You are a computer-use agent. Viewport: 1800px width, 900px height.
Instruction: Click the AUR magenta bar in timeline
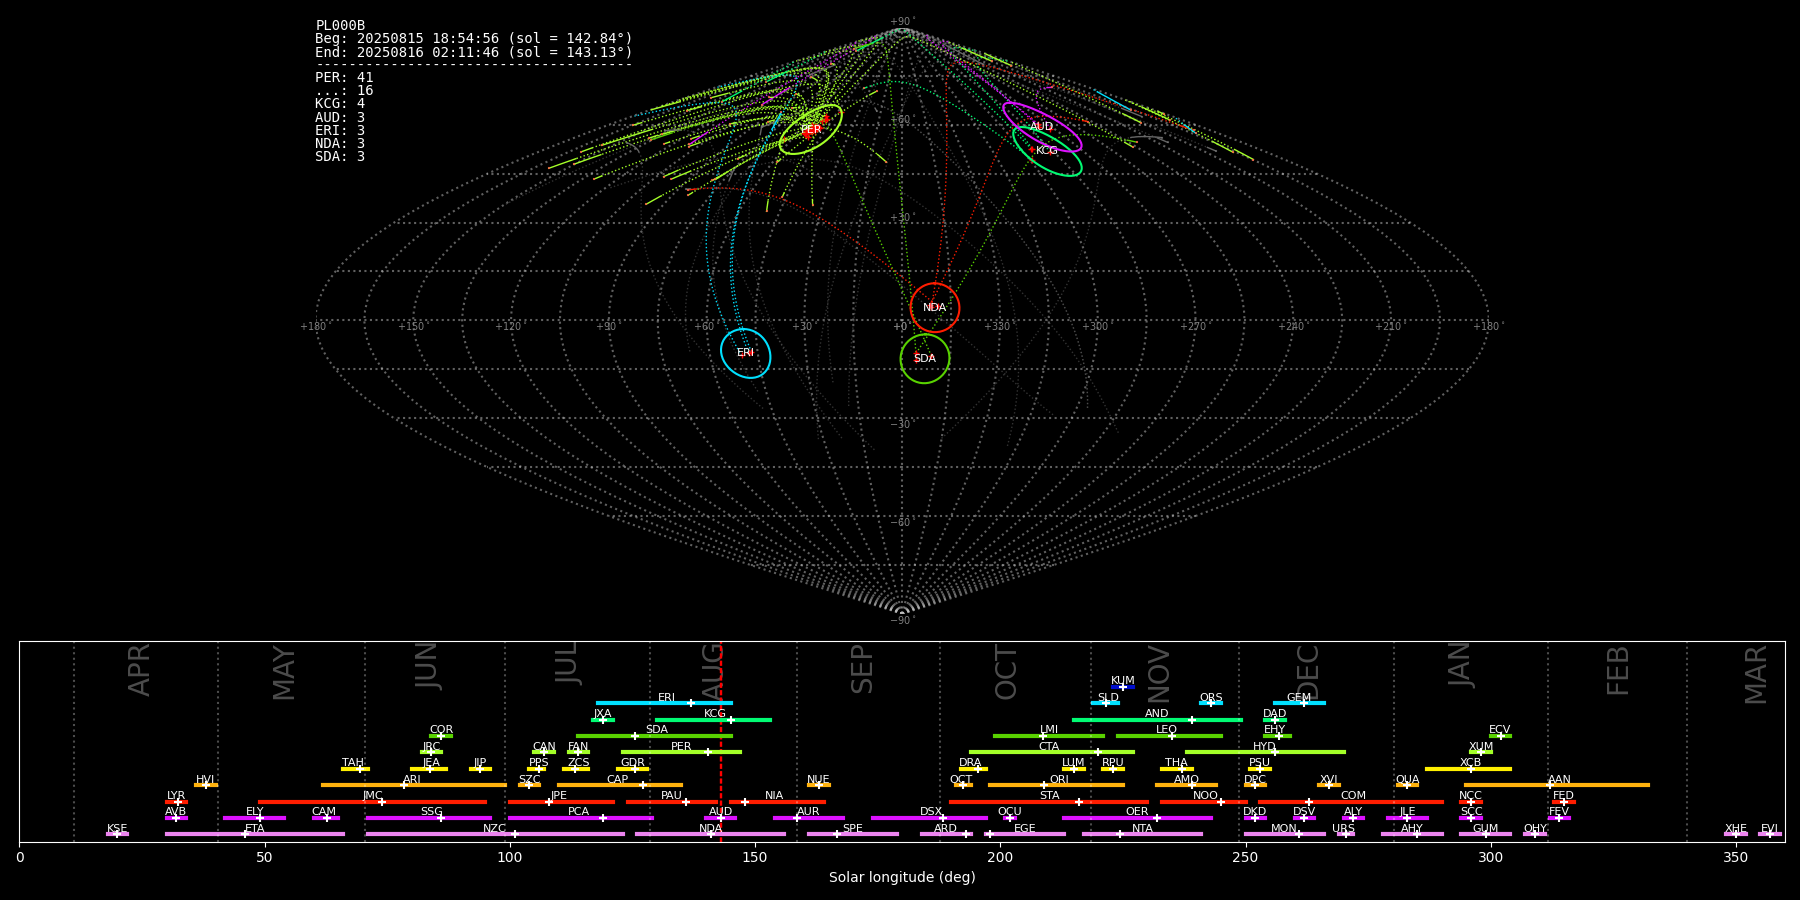[x=808, y=818]
